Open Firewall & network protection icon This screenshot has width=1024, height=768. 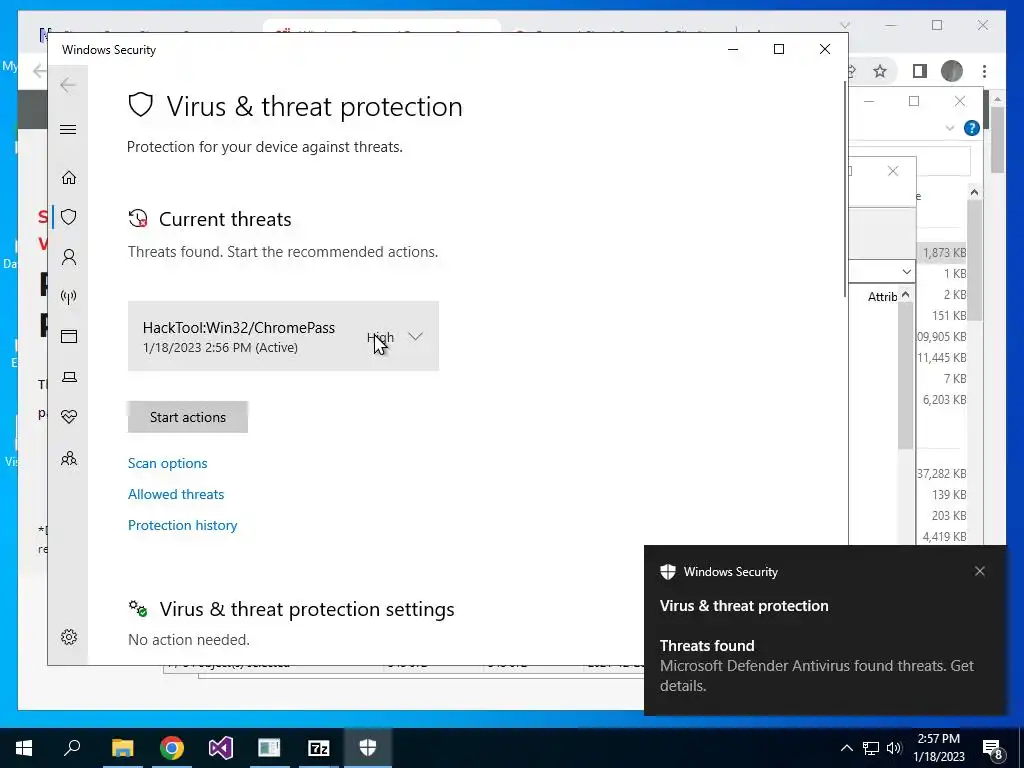tap(69, 297)
